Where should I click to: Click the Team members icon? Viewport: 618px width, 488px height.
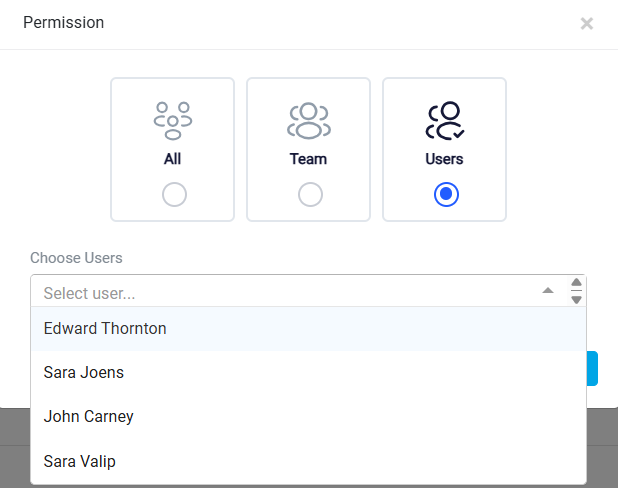pyautogui.click(x=309, y=121)
